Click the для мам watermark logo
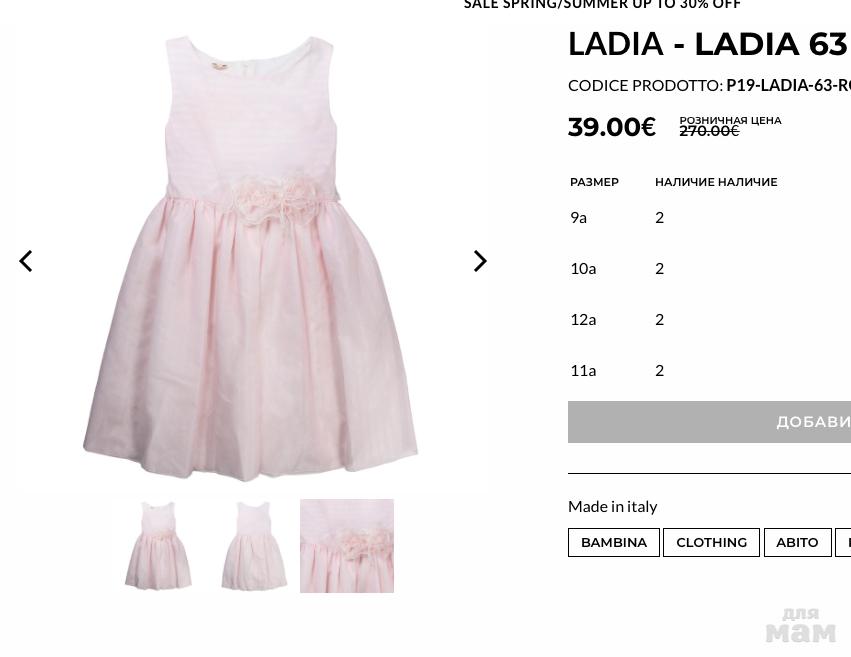 point(801,626)
